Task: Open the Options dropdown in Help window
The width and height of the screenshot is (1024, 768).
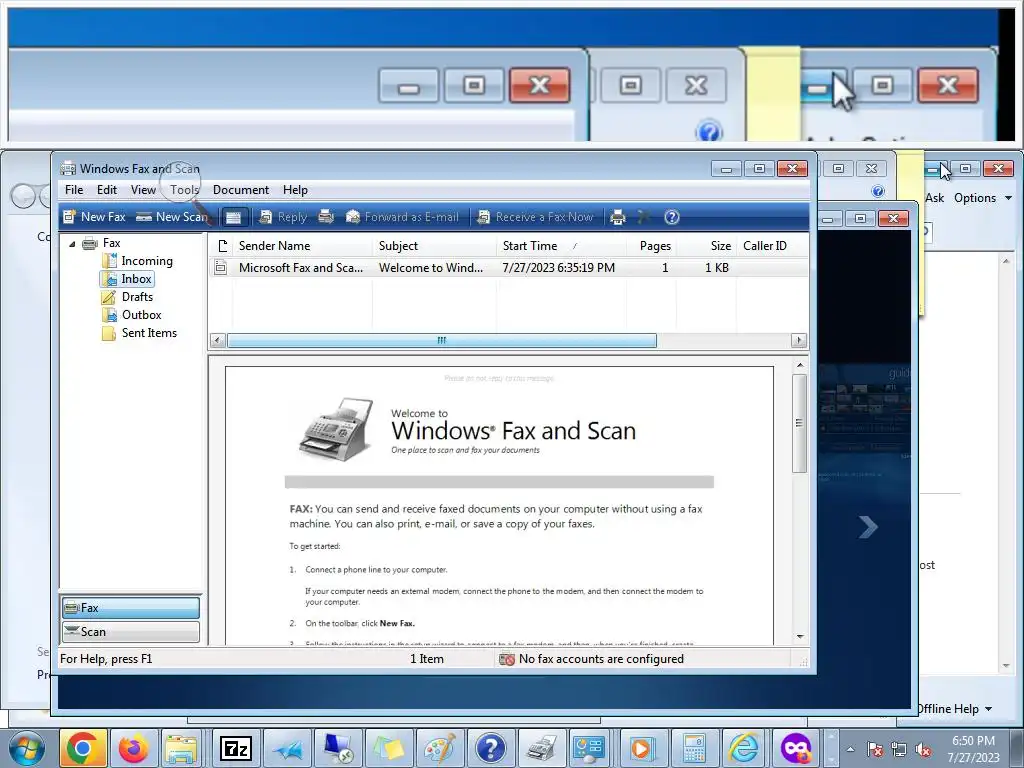Action: point(982,198)
